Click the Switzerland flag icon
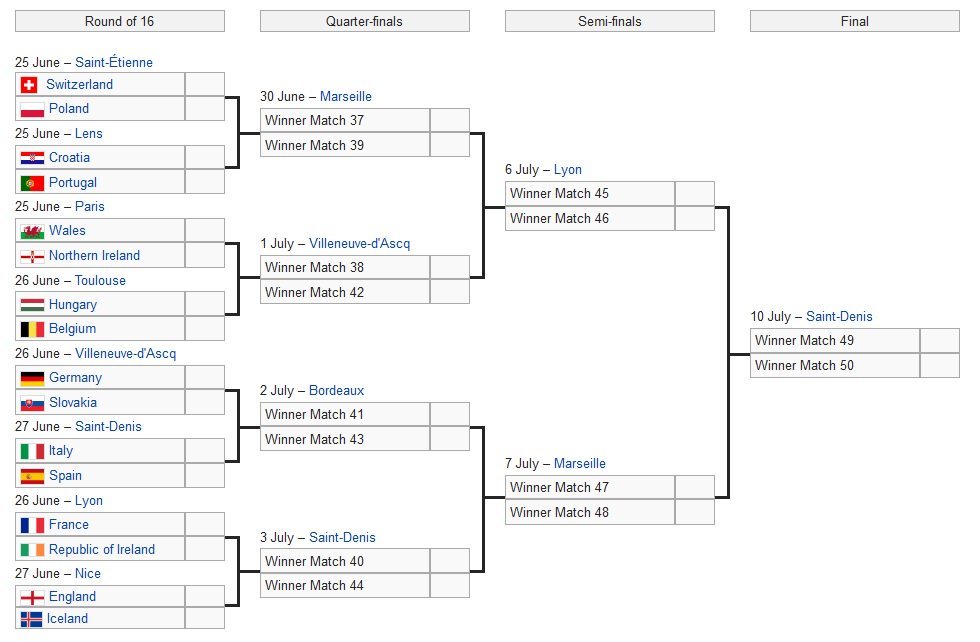 point(29,84)
